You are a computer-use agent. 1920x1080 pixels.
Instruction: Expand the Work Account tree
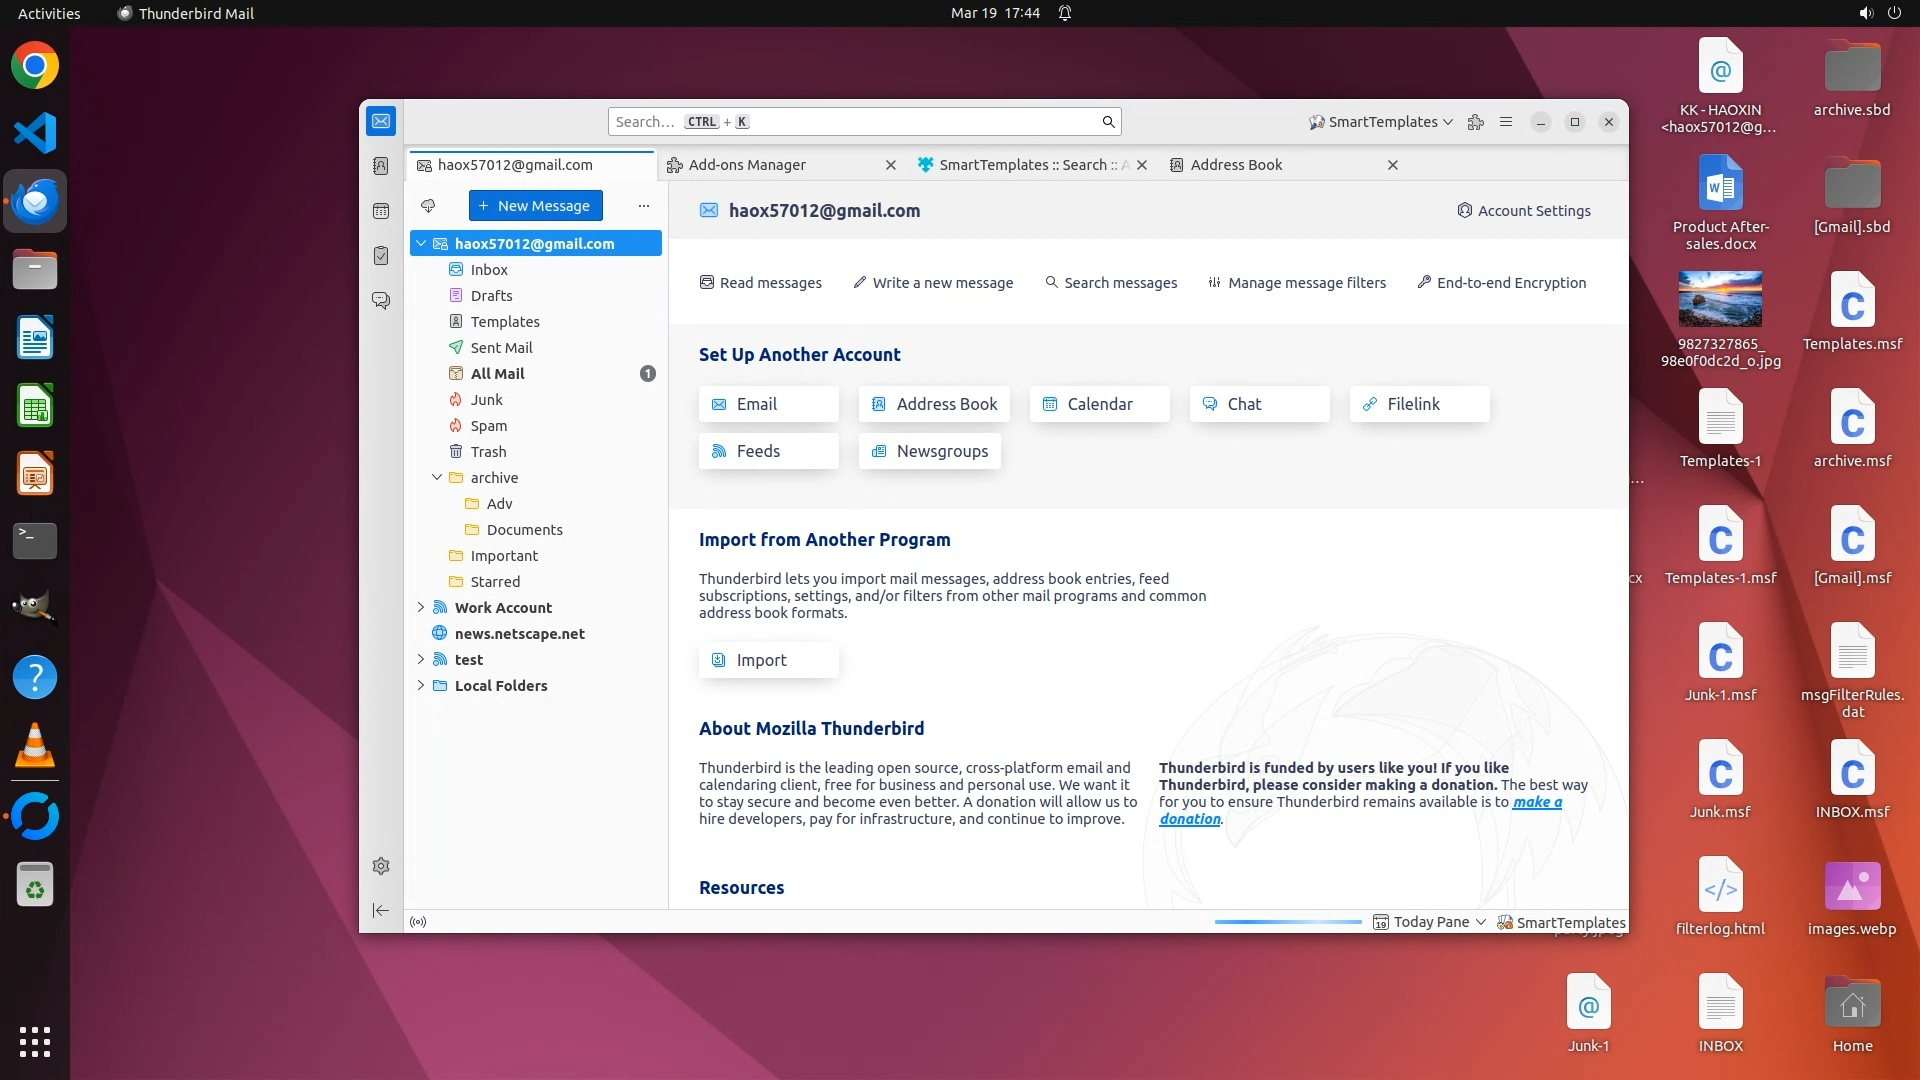pyautogui.click(x=421, y=608)
